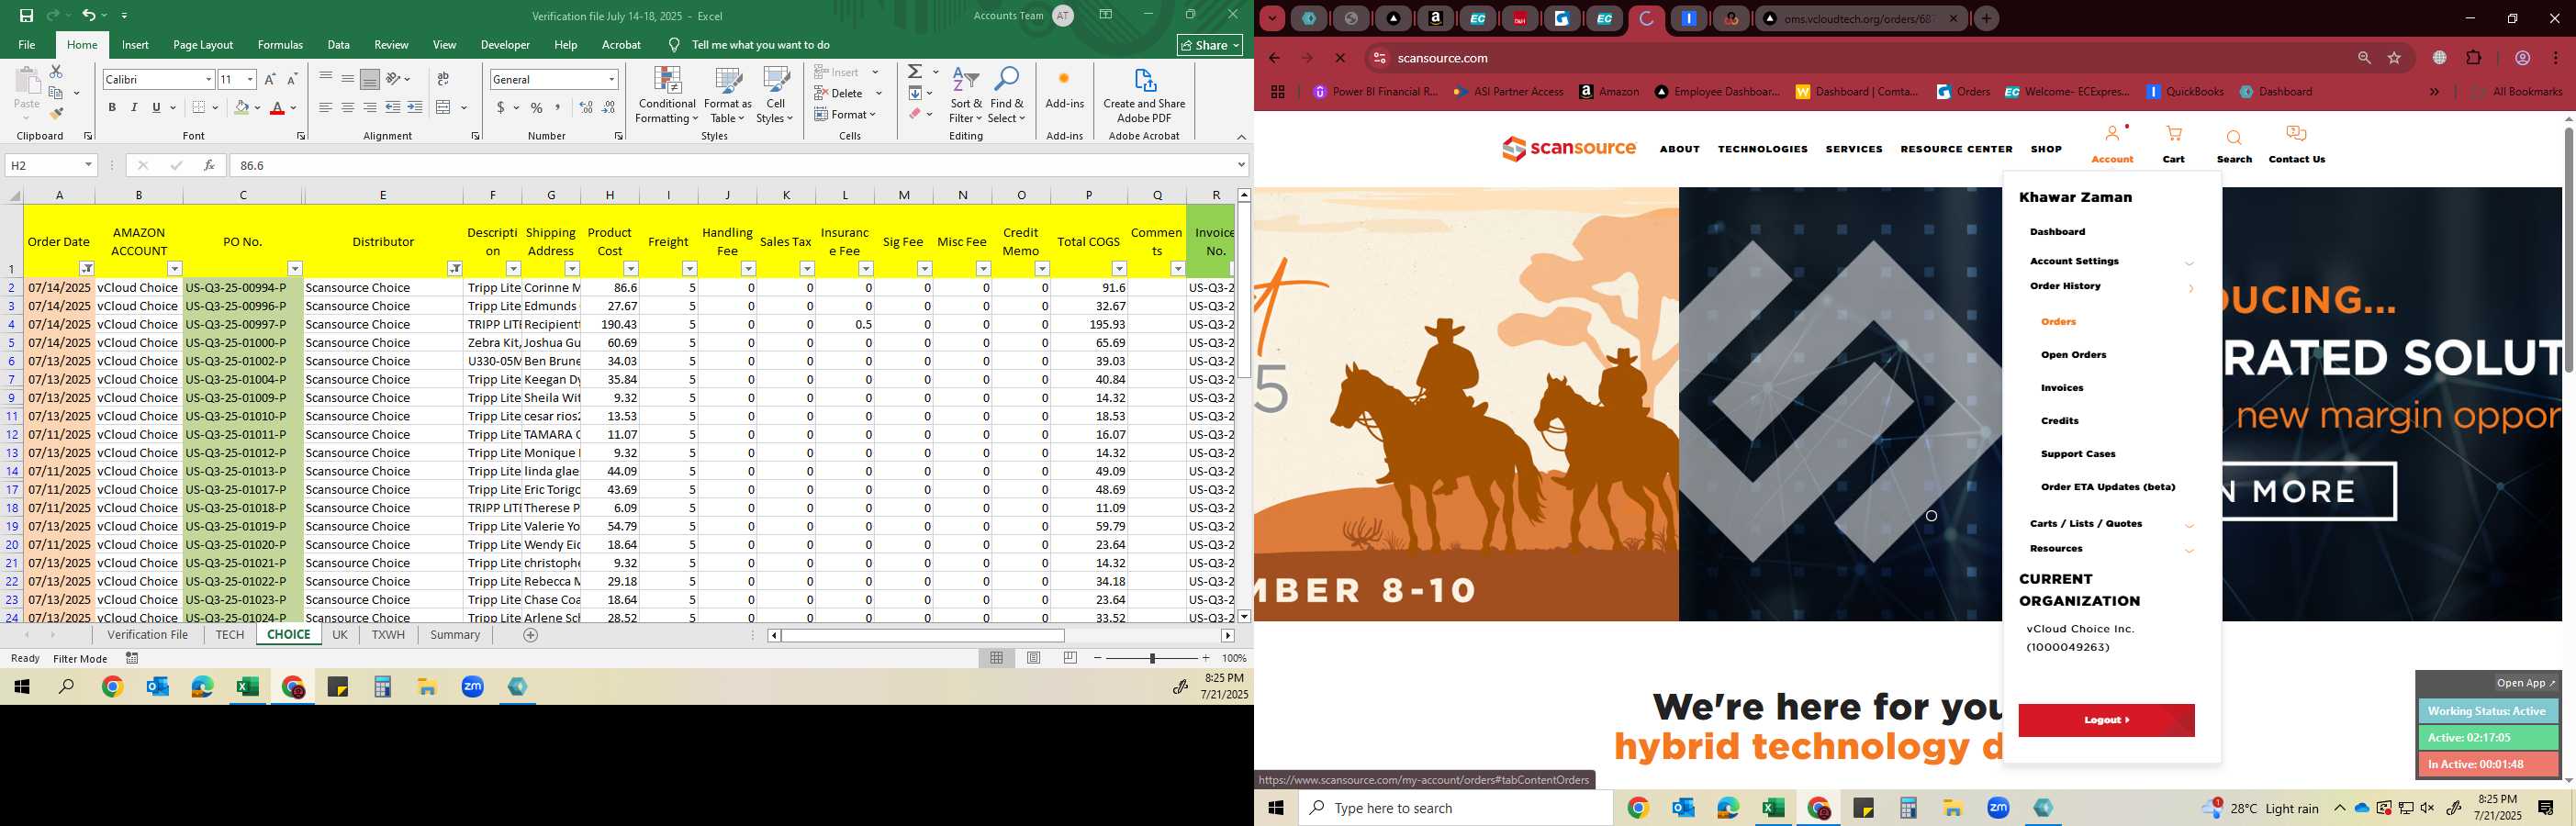
Task: Open the font size 11 dropdown
Action: [250, 79]
